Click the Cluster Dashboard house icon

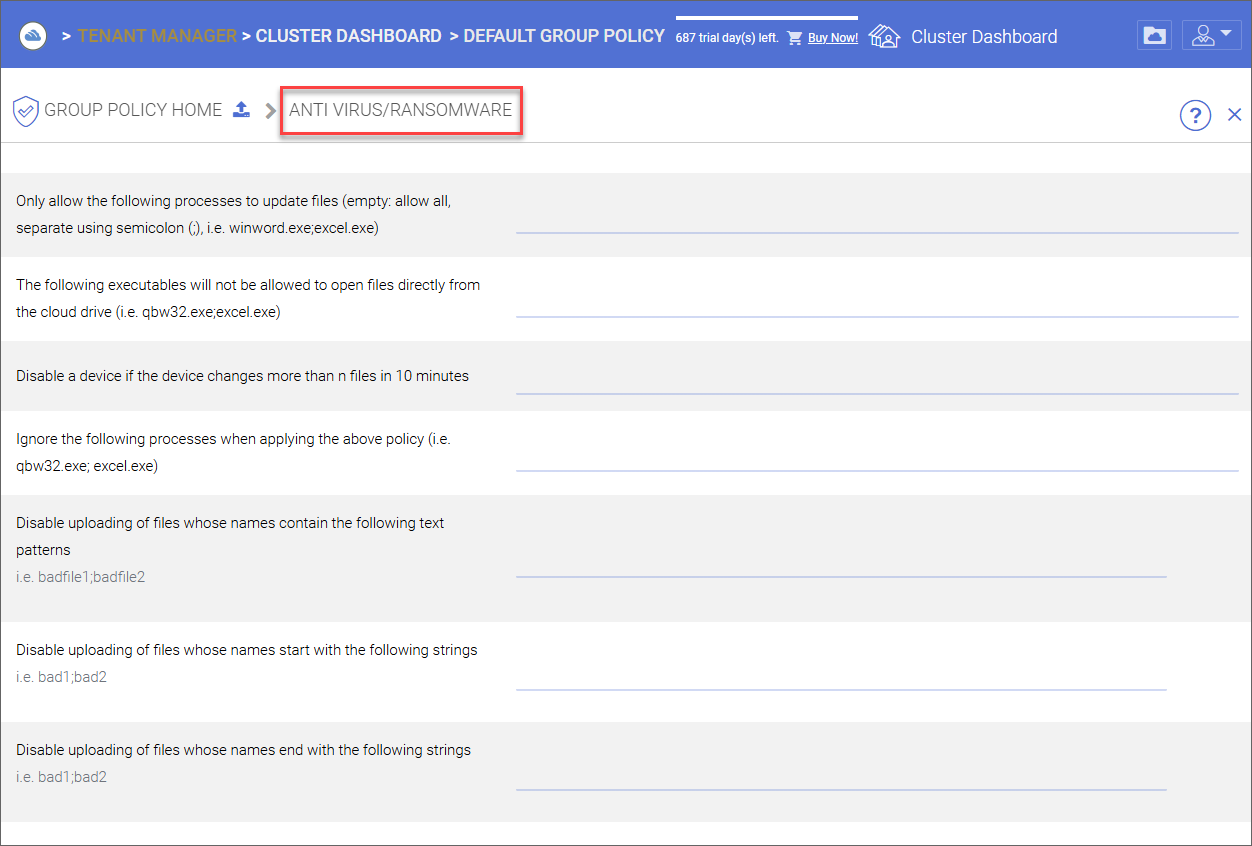(x=884, y=36)
